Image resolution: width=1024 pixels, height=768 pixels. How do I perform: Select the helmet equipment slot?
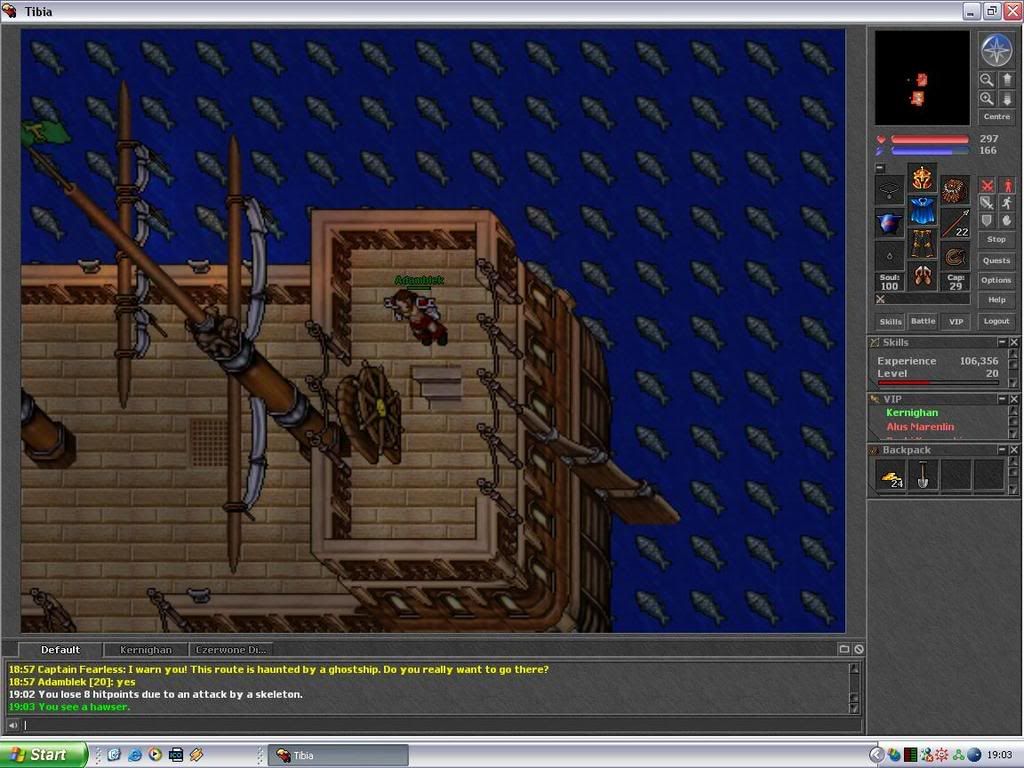[x=922, y=178]
